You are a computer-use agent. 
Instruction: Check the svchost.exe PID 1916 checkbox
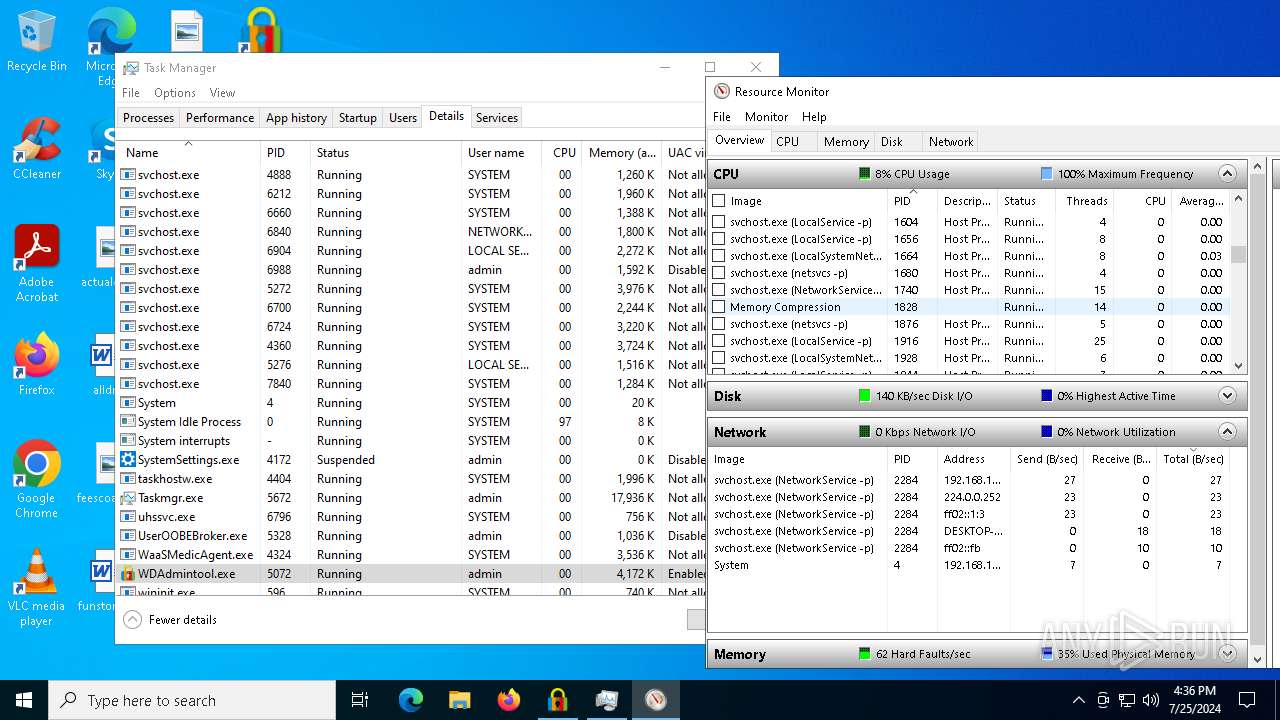[718, 341]
